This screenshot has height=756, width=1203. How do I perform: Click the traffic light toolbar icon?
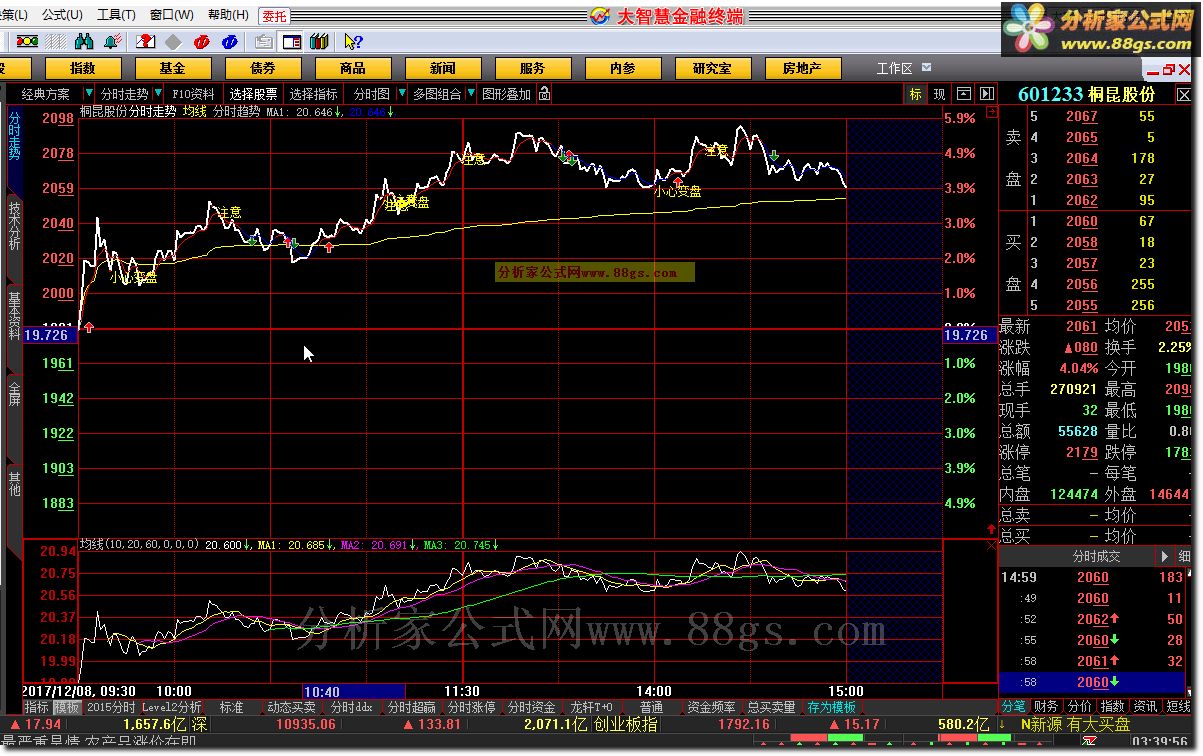point(27,41)
